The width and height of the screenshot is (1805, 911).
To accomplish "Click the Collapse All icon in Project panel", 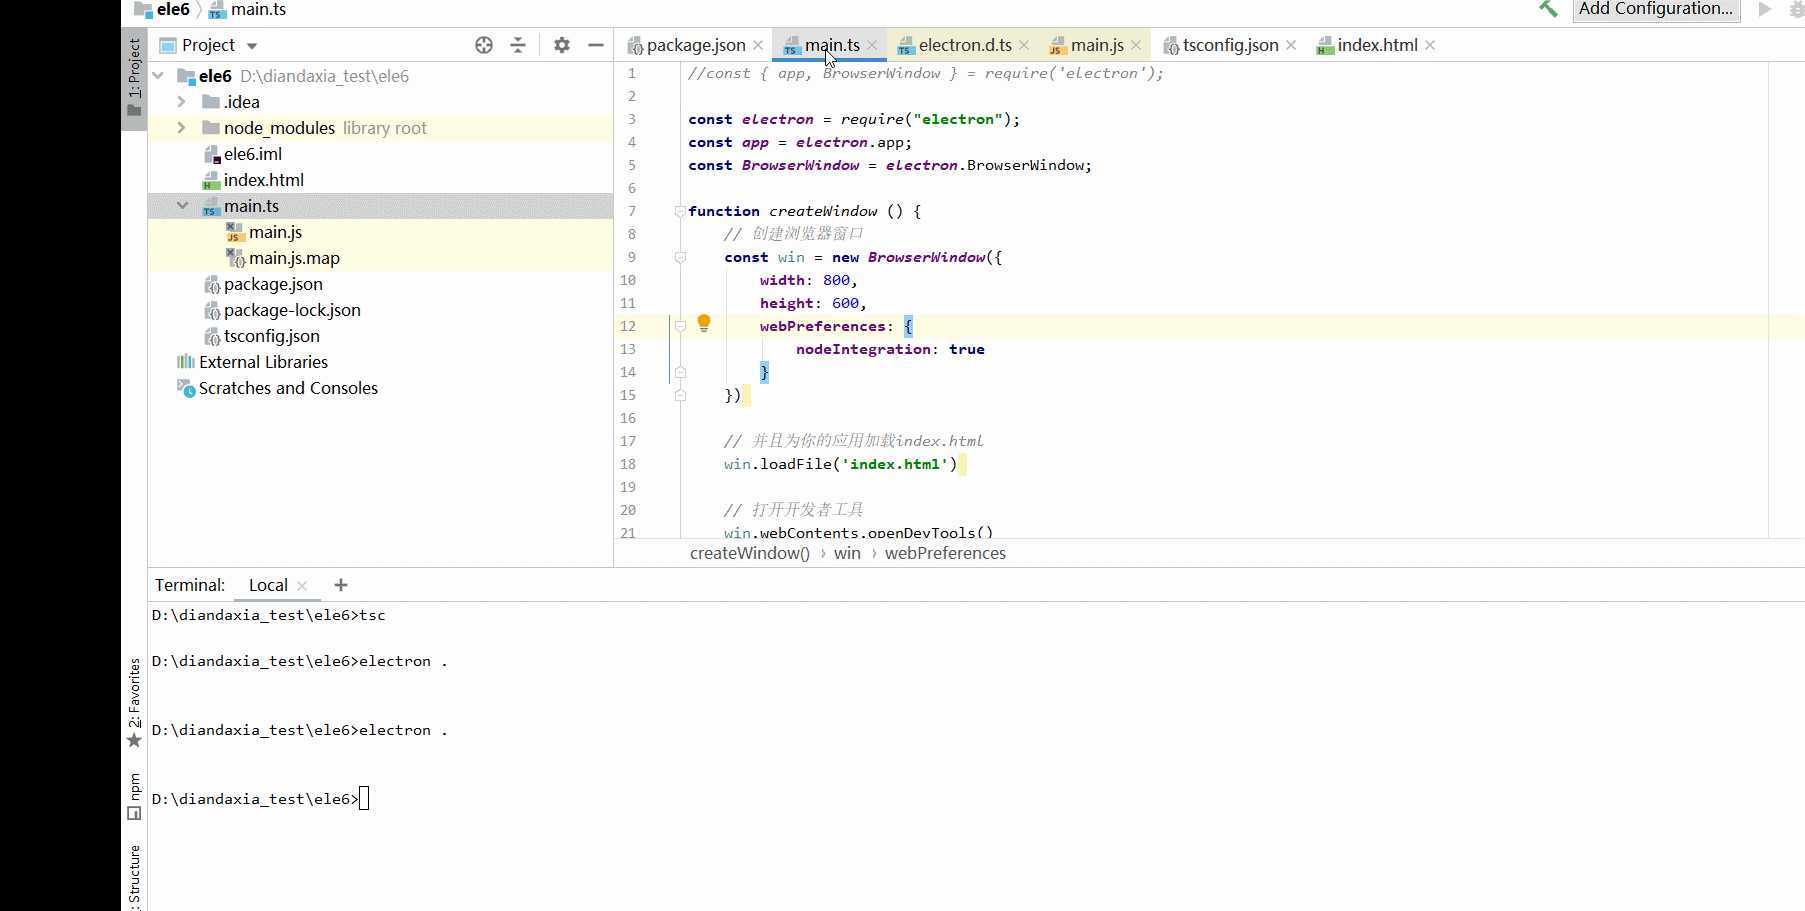I will [518, 45].
